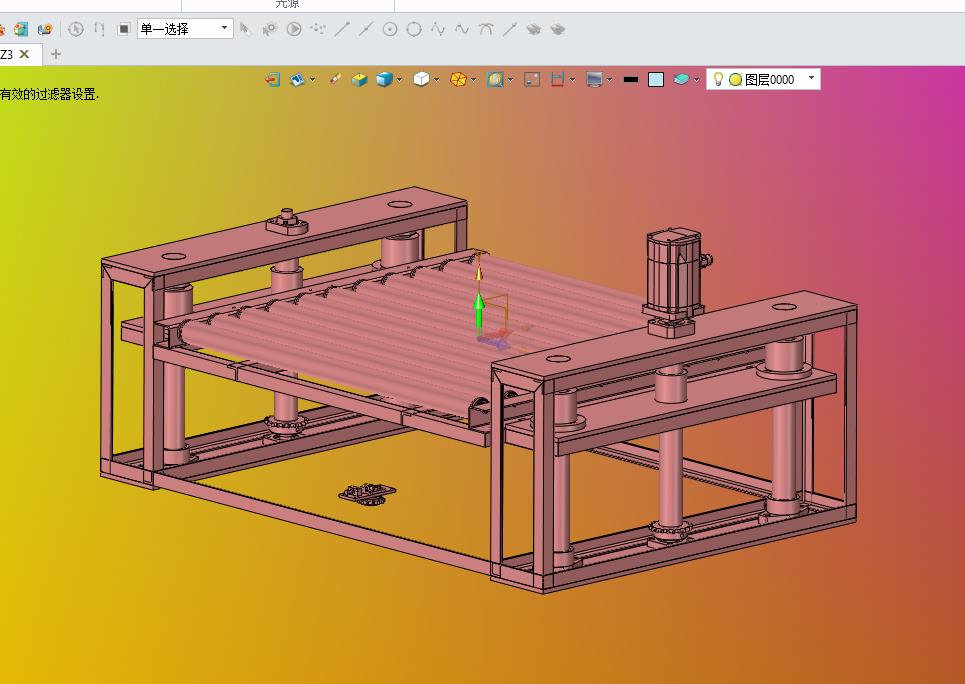Add a new tab with the plus button
The width and height of the screenshot is (965, 684).
tap(55, 54)
